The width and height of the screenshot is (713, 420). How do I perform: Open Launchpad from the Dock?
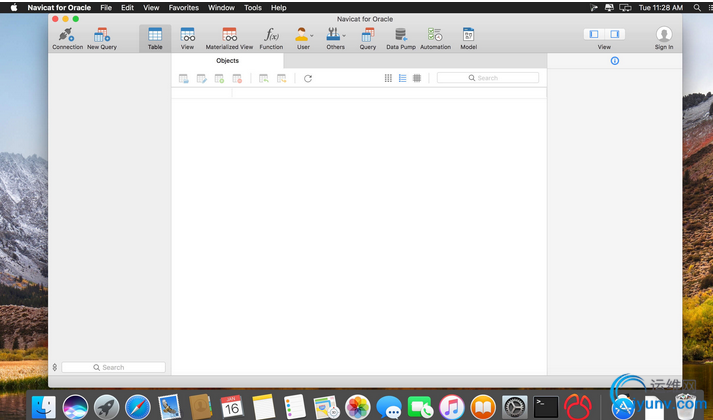tap(106, 406)
